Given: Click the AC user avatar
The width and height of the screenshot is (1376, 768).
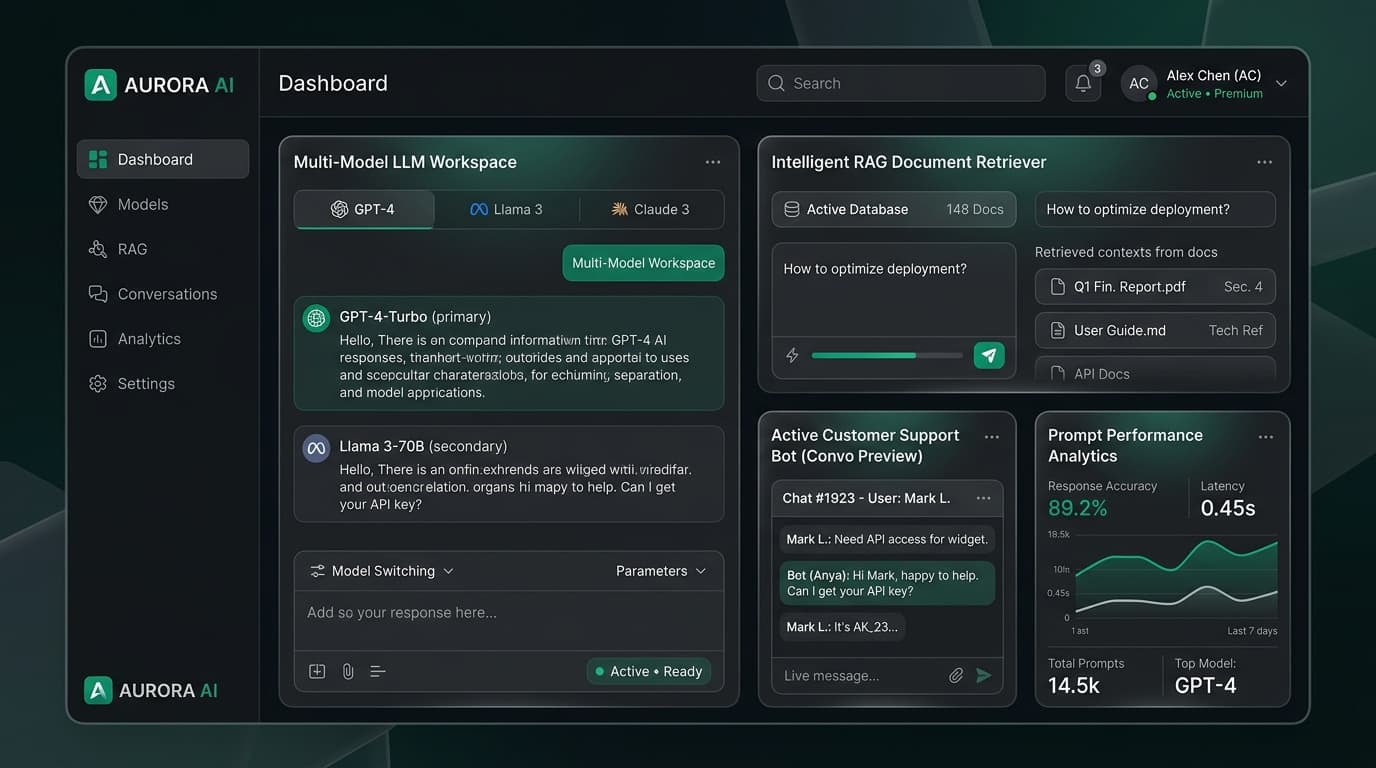Looking at the screenshot, I should pos(1139,84).
